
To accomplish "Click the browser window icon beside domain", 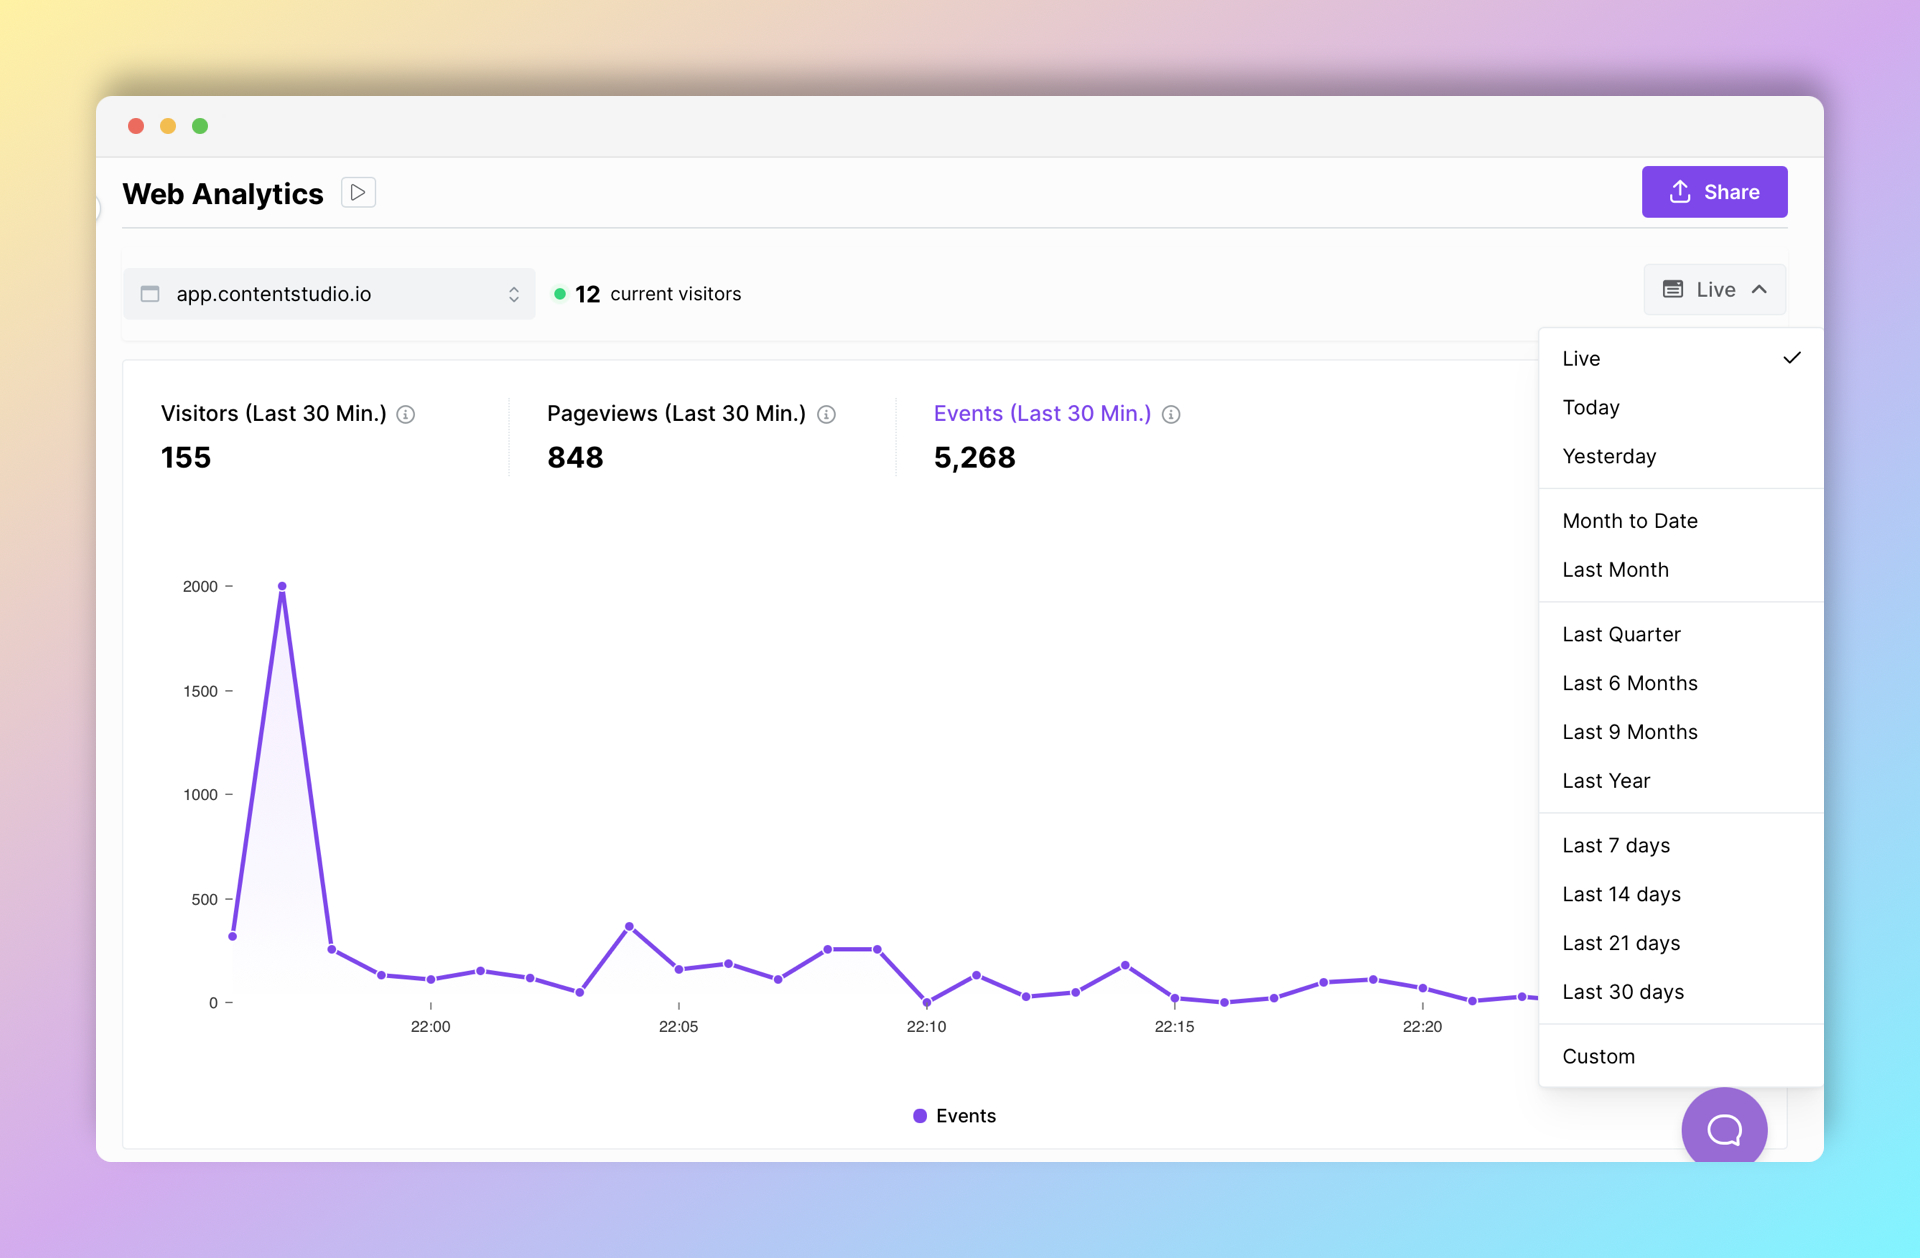I will point(150,294).
